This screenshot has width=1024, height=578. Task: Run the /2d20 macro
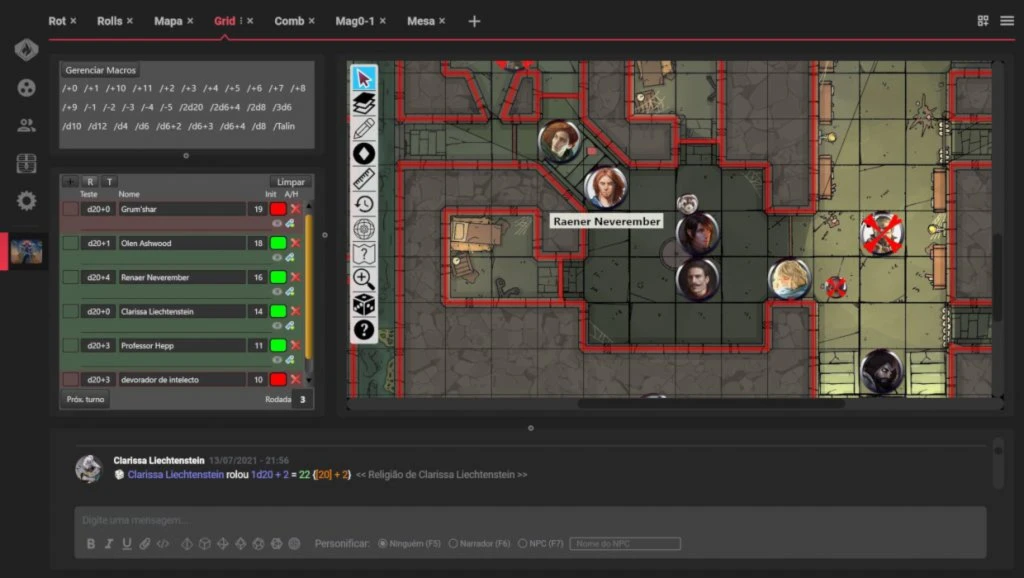(x=191, y=107)
